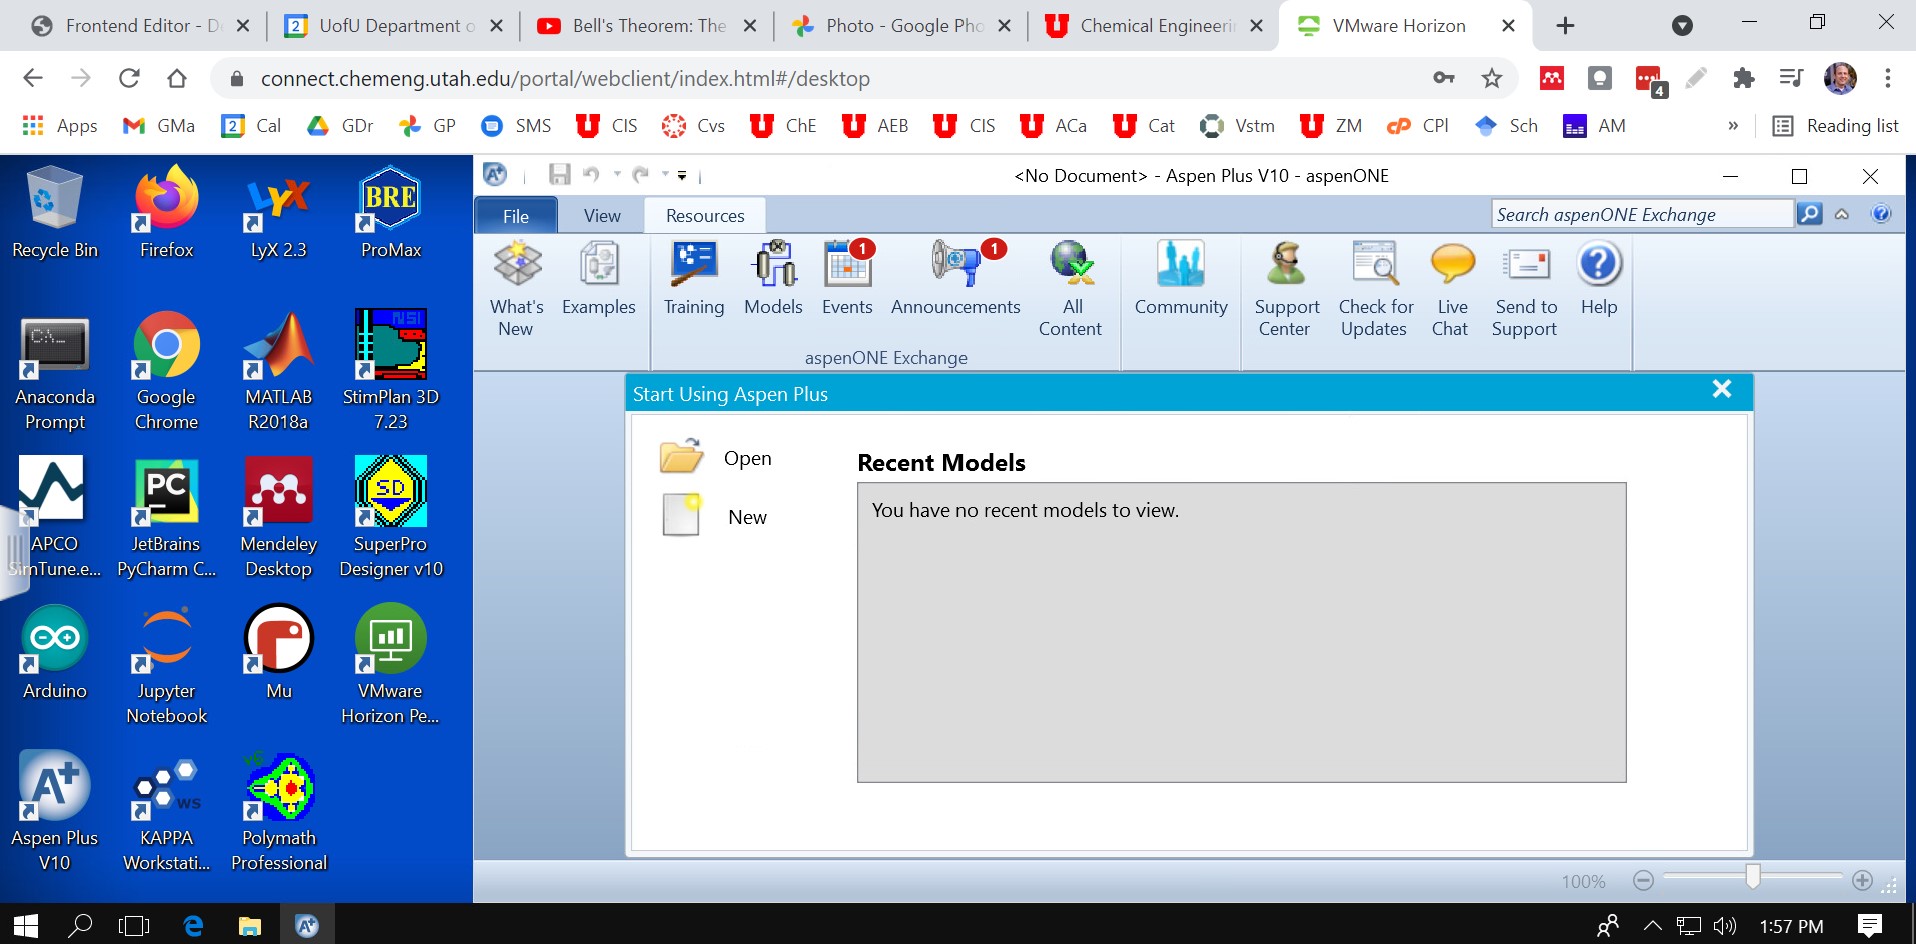Select Aspen Plus V10 desktop icon

coord(55,811)
